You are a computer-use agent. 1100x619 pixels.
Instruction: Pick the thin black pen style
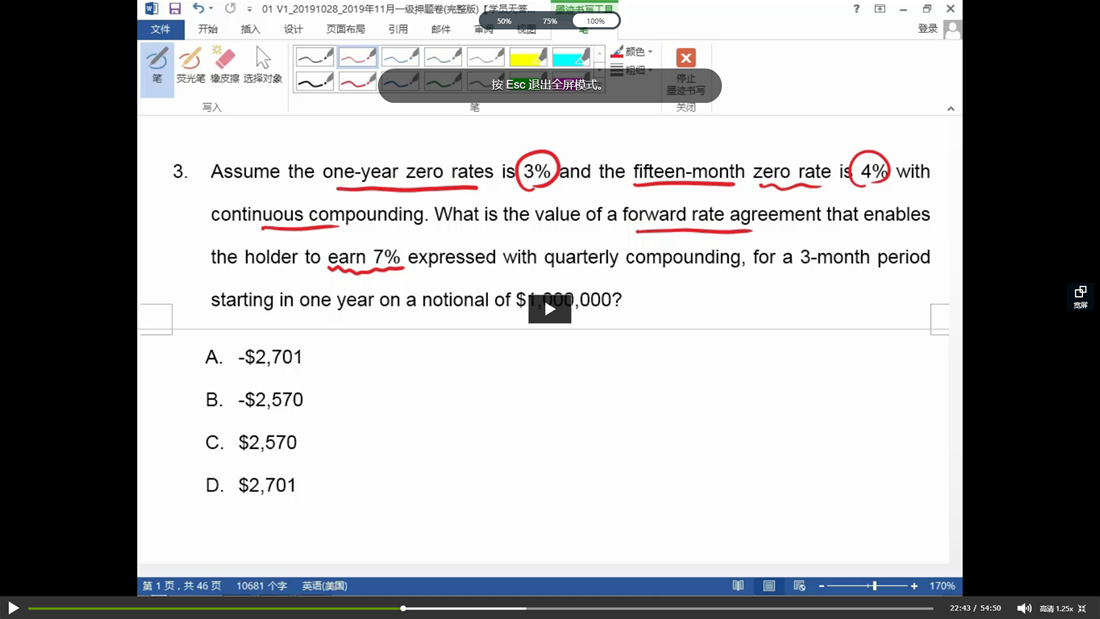[x=314, y=57]
